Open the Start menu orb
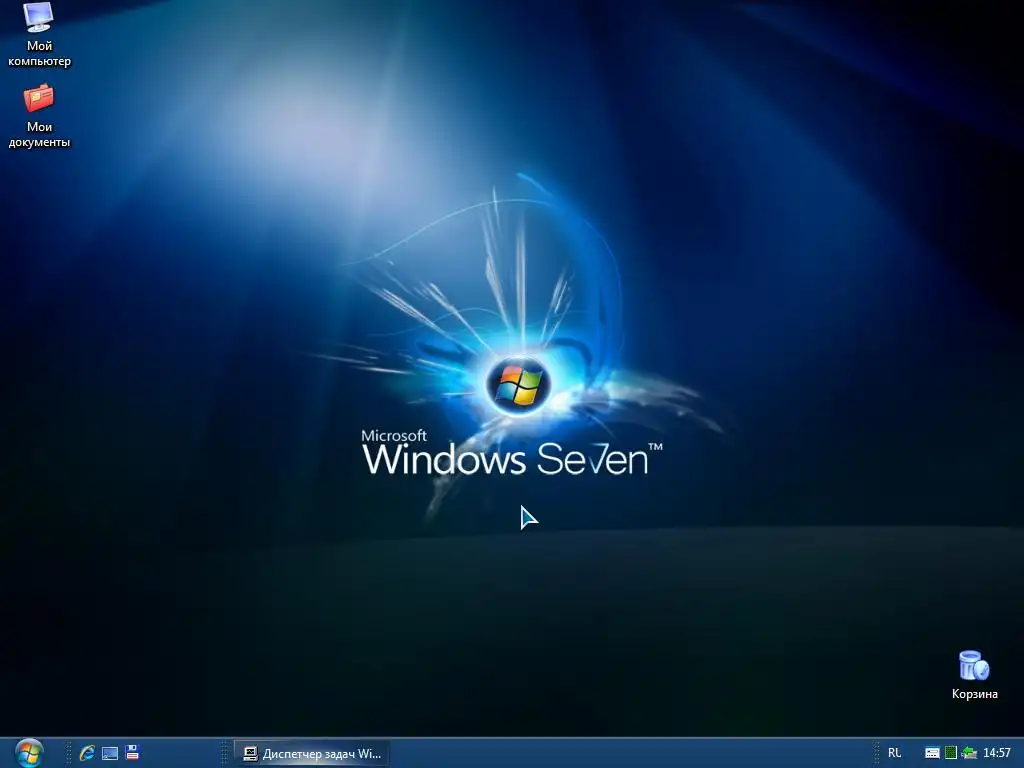This screenshot has height=768, width=1024. [x=29, y=753]
